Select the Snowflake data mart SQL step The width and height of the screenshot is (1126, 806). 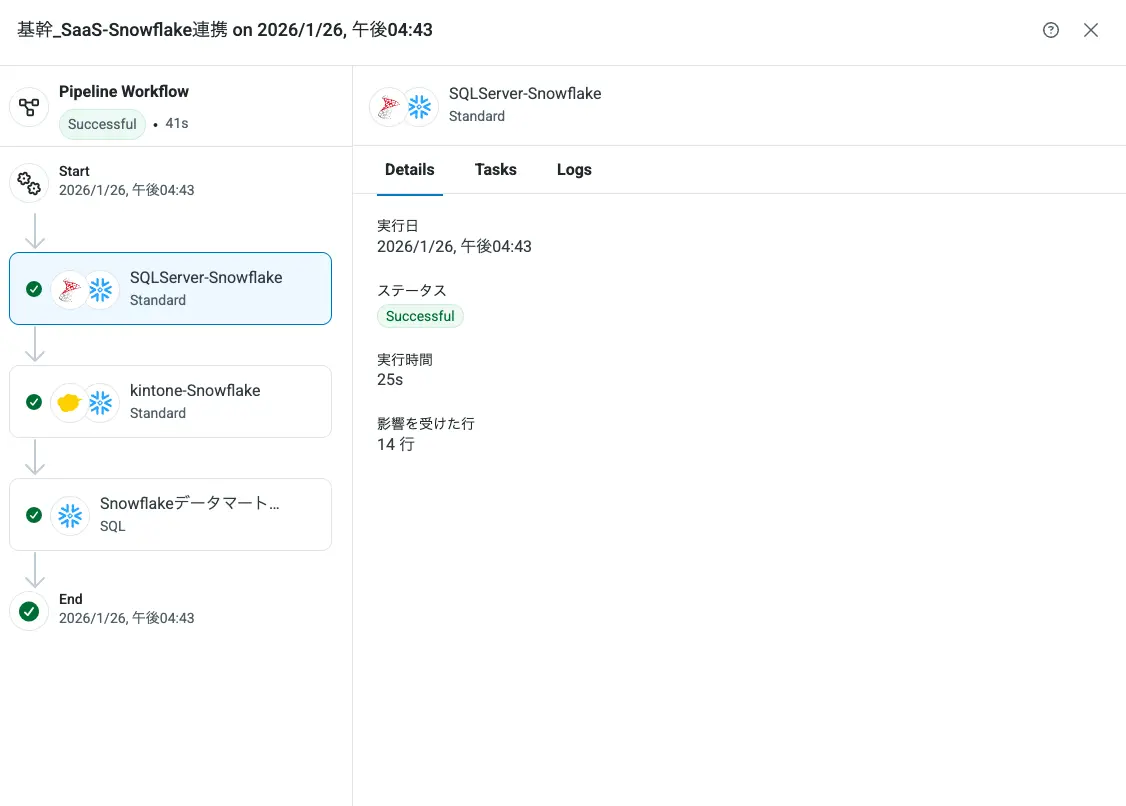click(190, 514)
